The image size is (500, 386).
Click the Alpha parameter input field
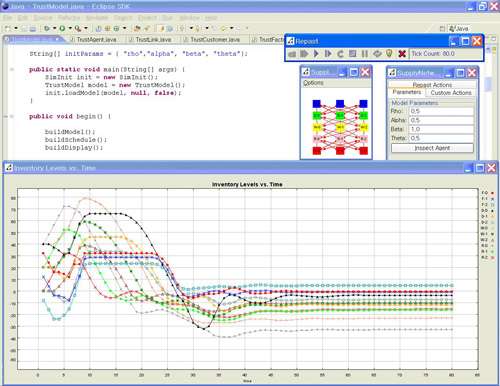coord(441,120)
